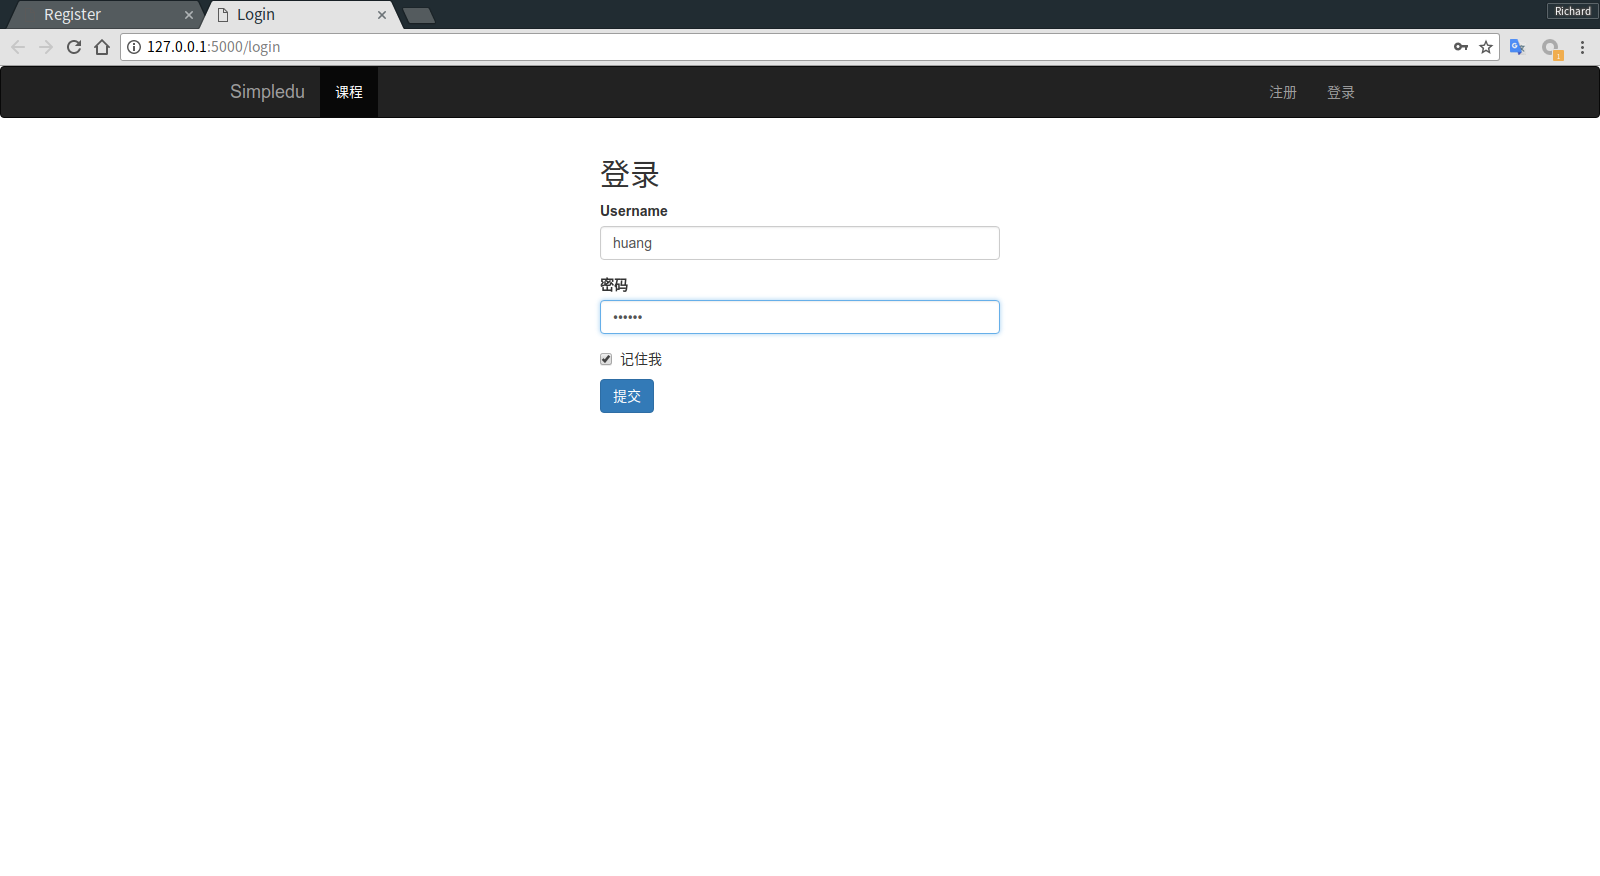This screenshot has width=1600, height=876.
Task: Open the 课程 navbar item
Action: coord(349,92)
